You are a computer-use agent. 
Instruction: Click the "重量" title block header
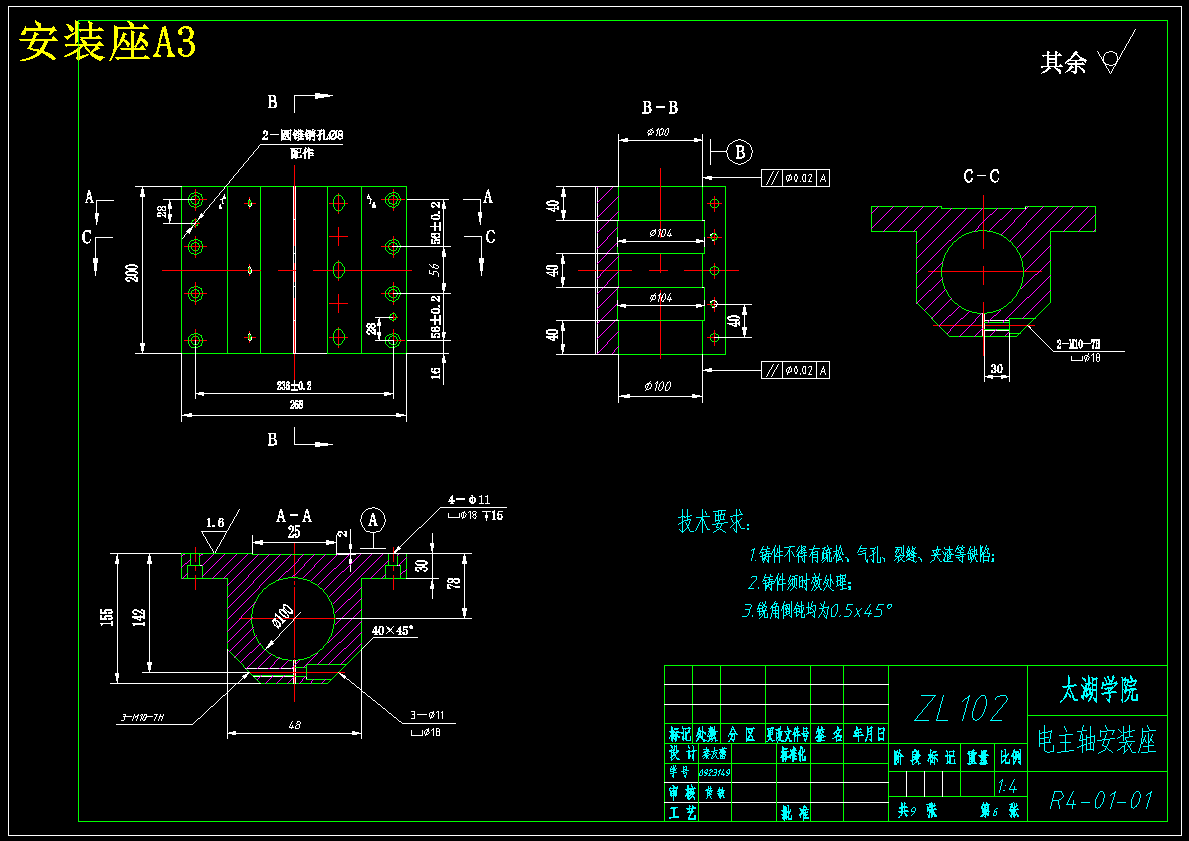click(977, 758)
